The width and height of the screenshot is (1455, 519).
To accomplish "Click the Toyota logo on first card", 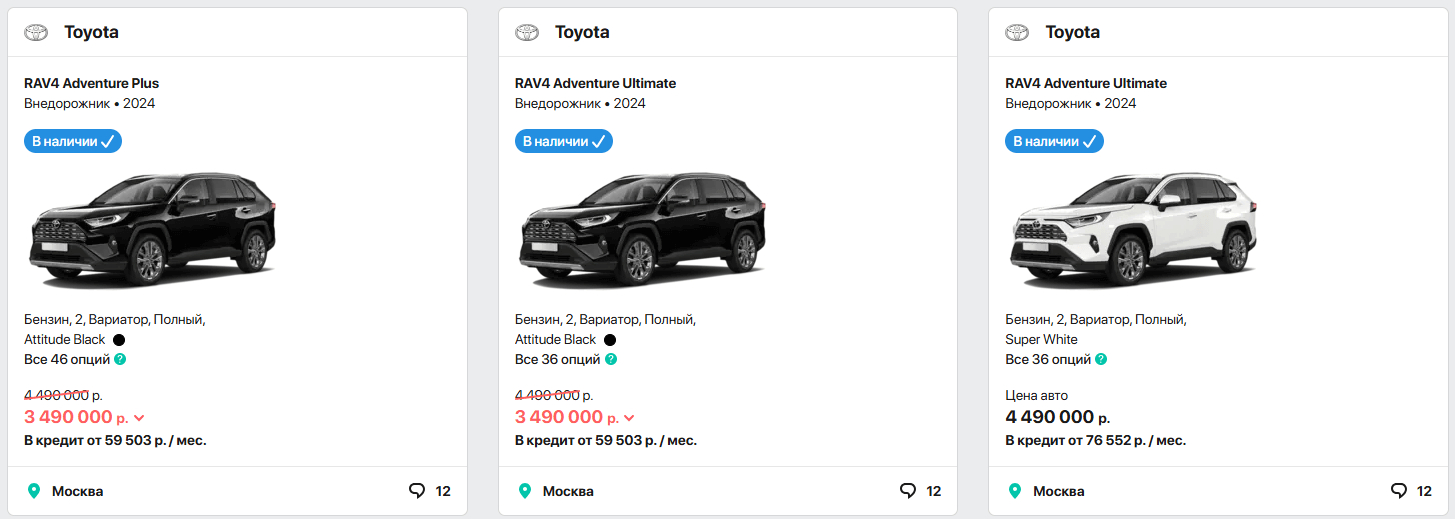I will pos(36,32).
